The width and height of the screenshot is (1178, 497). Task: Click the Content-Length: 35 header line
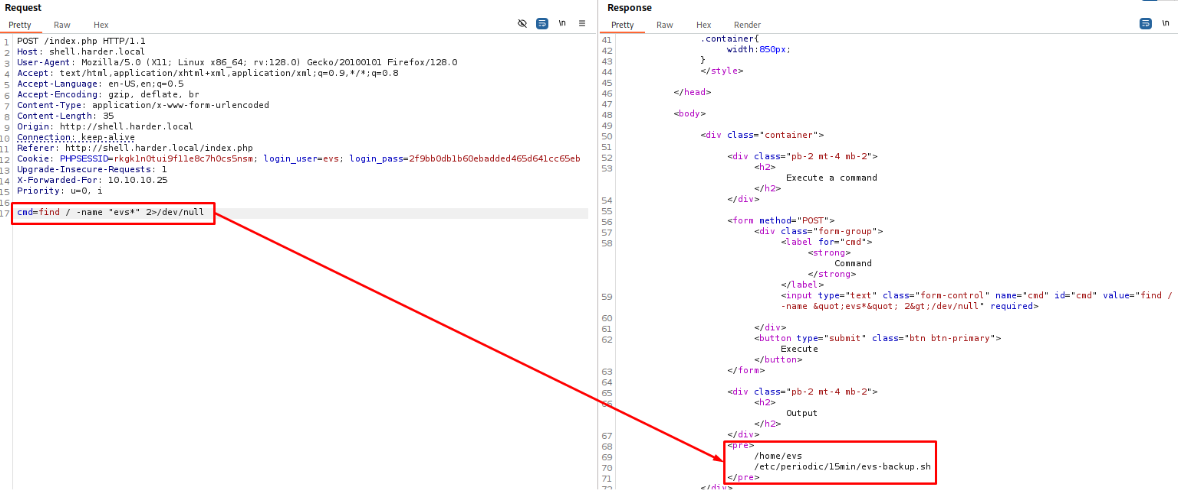click(x=65, y=116)
